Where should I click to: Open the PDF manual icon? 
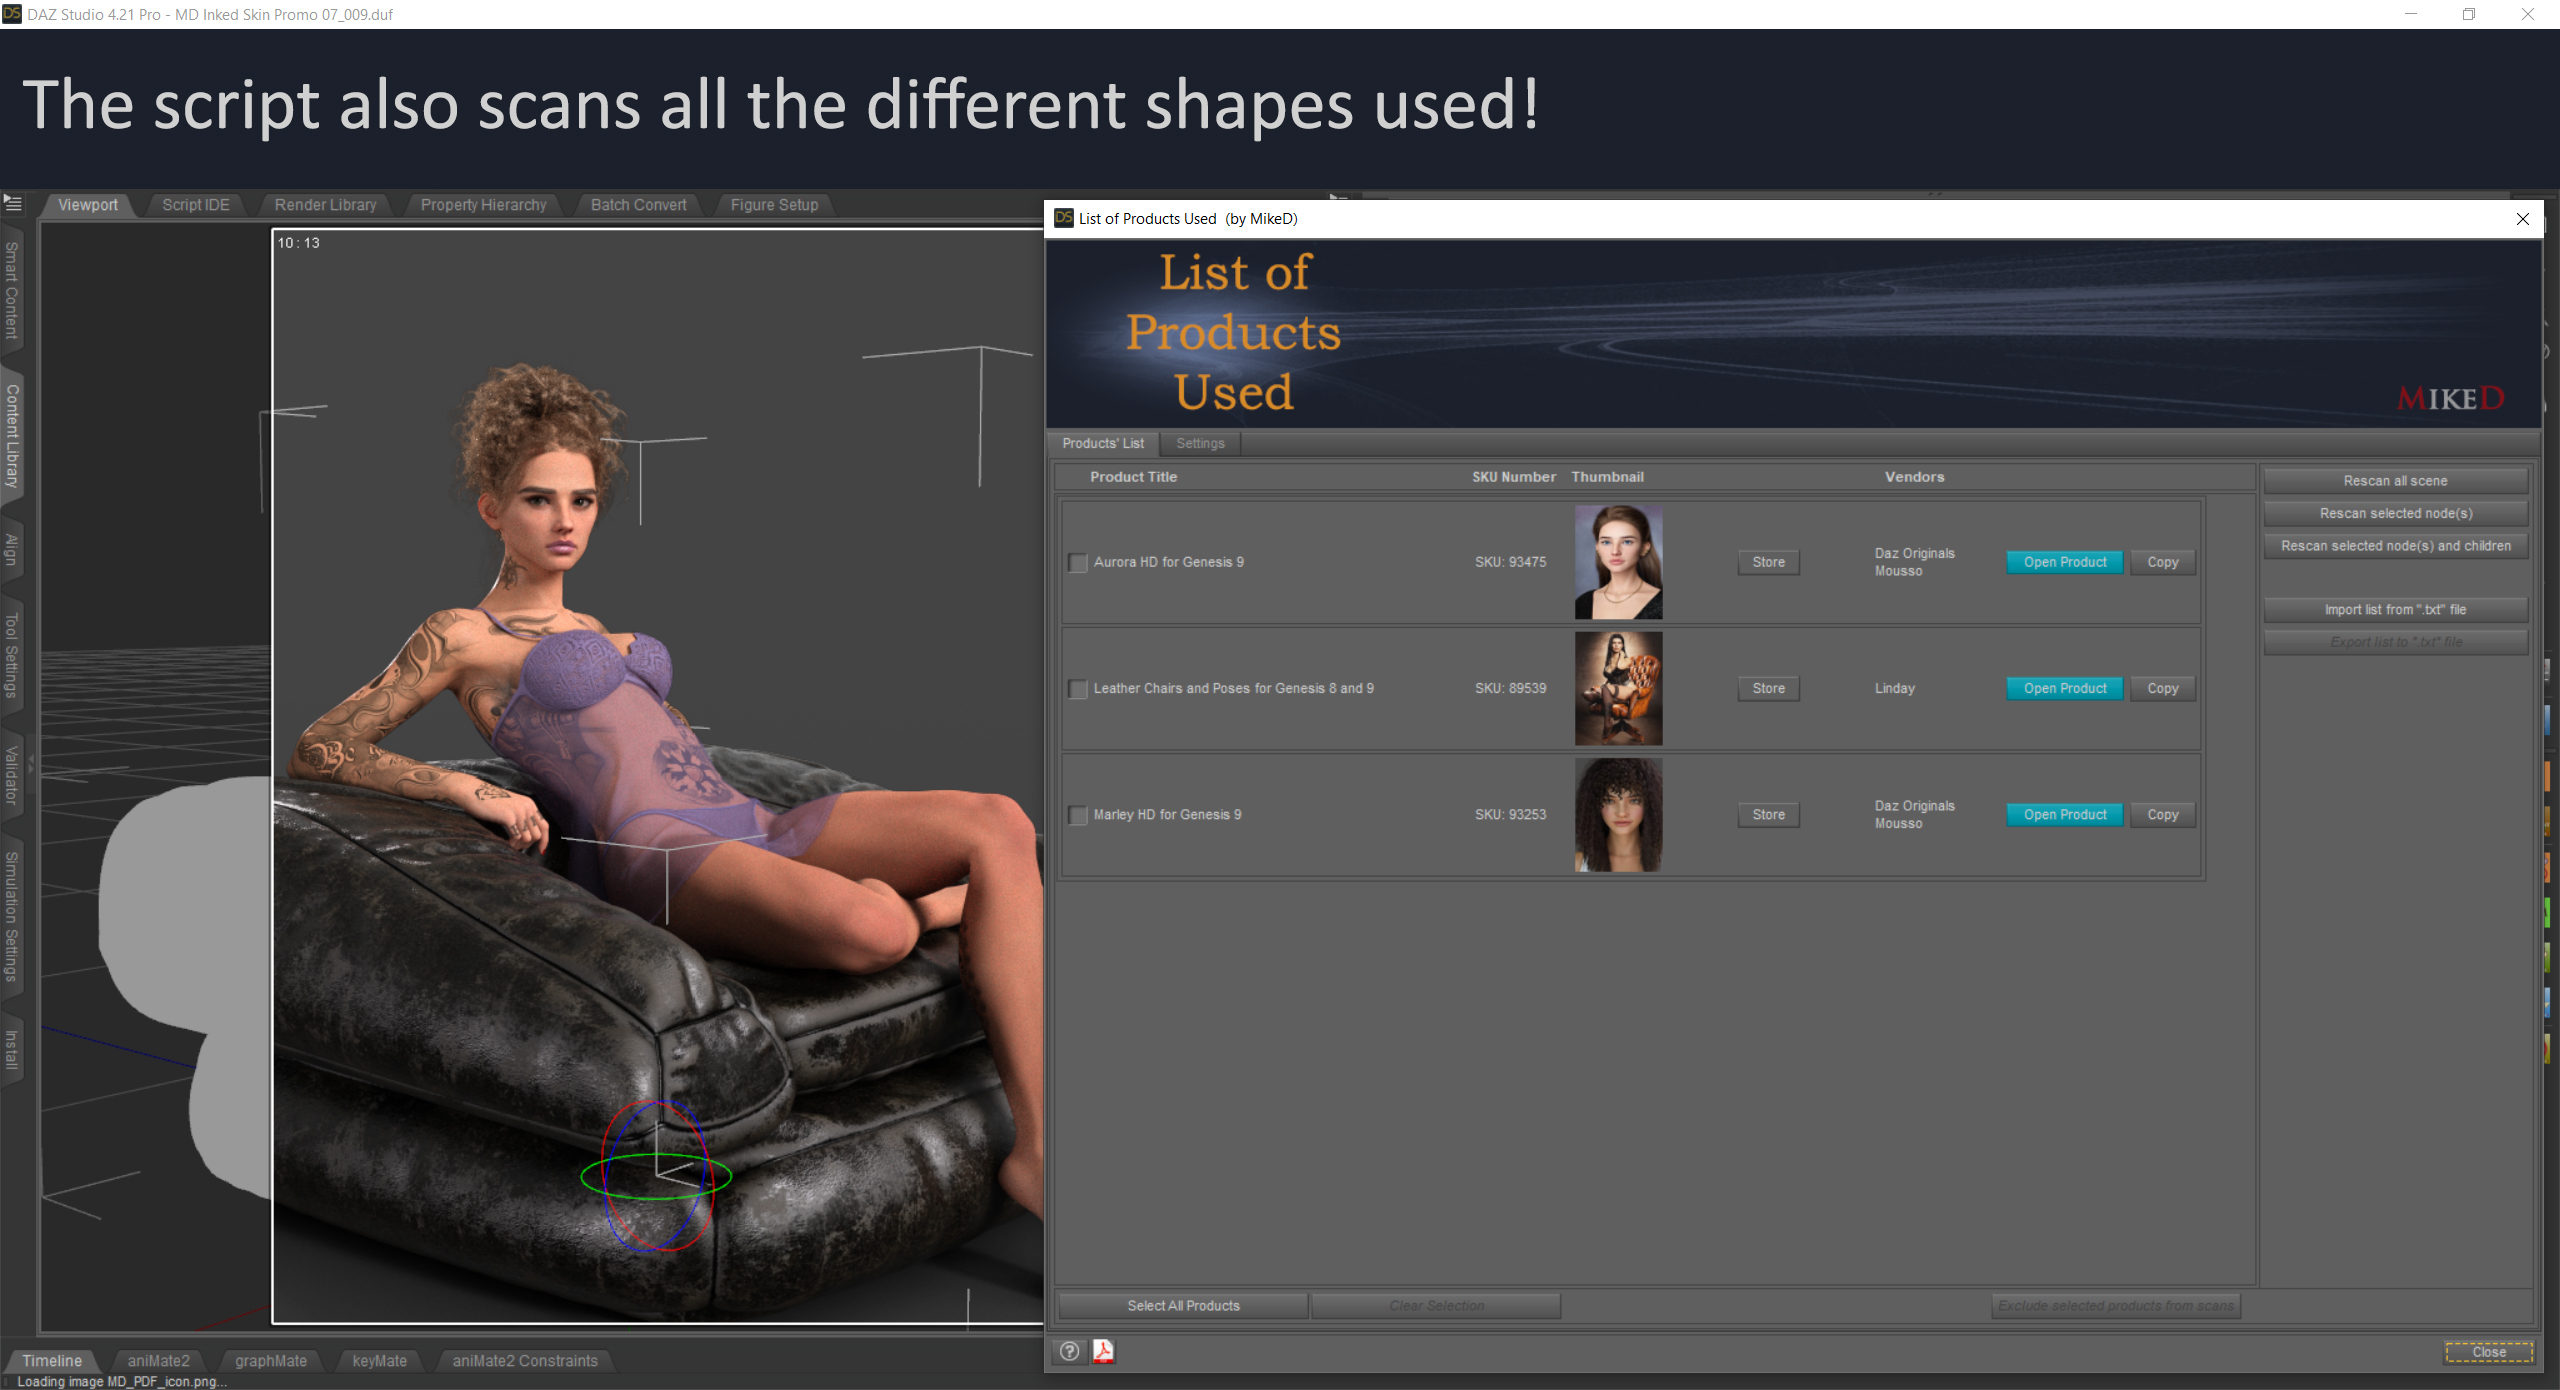[1103, 1351]
